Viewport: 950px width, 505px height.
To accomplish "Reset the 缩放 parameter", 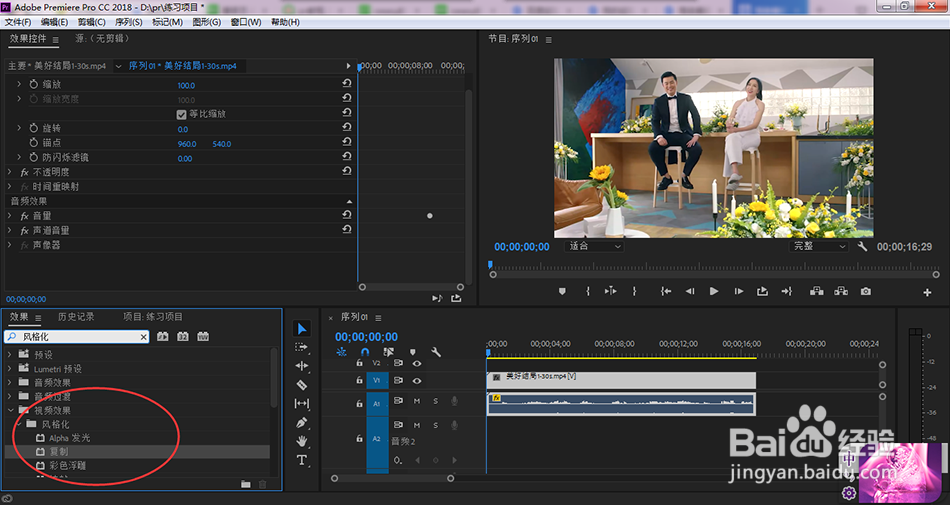I will tap(347, 84).
